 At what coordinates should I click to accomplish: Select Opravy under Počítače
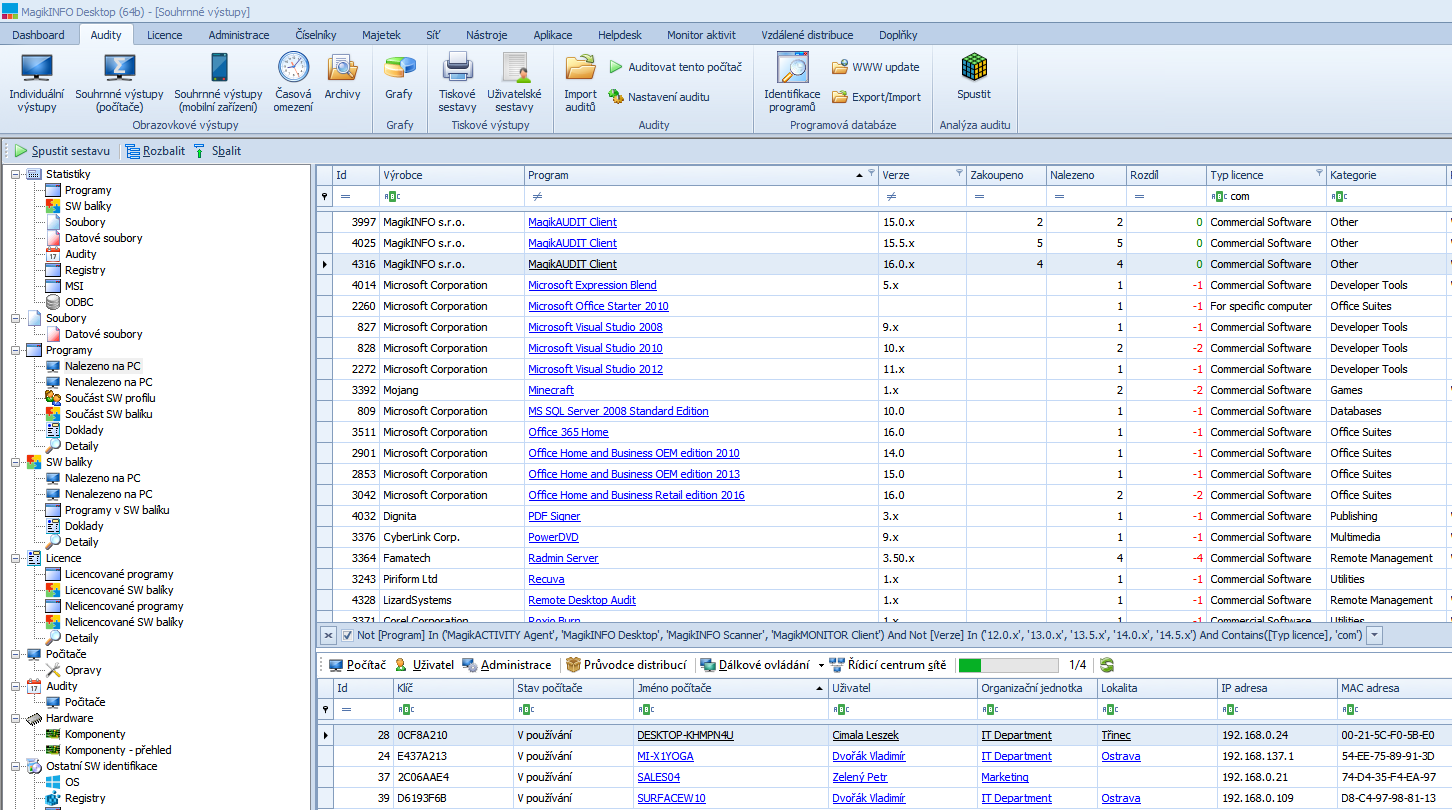point(83,670)
